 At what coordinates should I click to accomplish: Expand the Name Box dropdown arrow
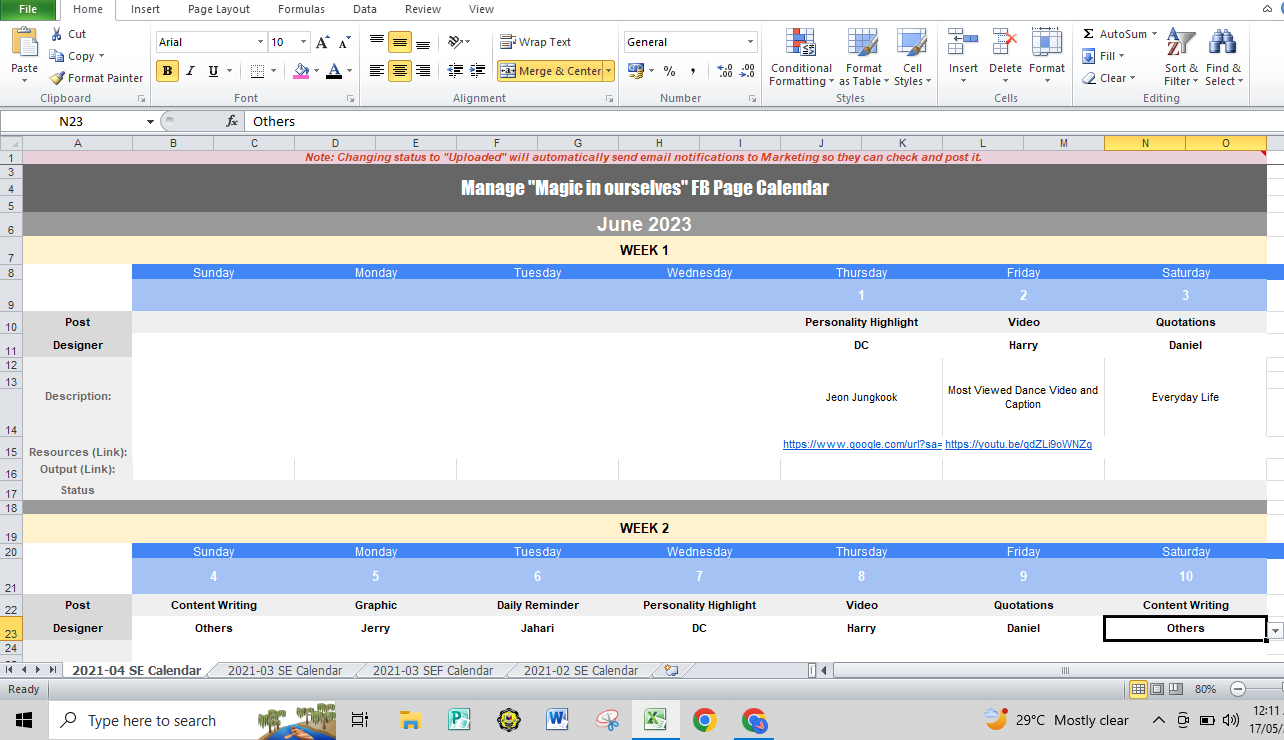coord(150,121)
